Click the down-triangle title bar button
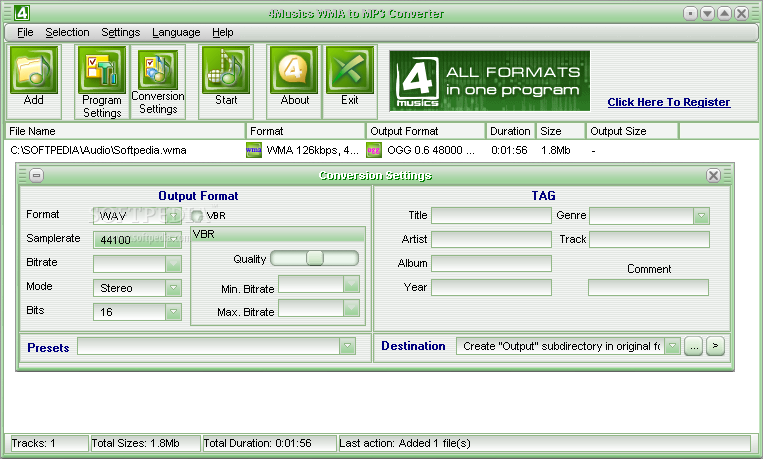The image size is (763, 459). click(x=707, y=14)
